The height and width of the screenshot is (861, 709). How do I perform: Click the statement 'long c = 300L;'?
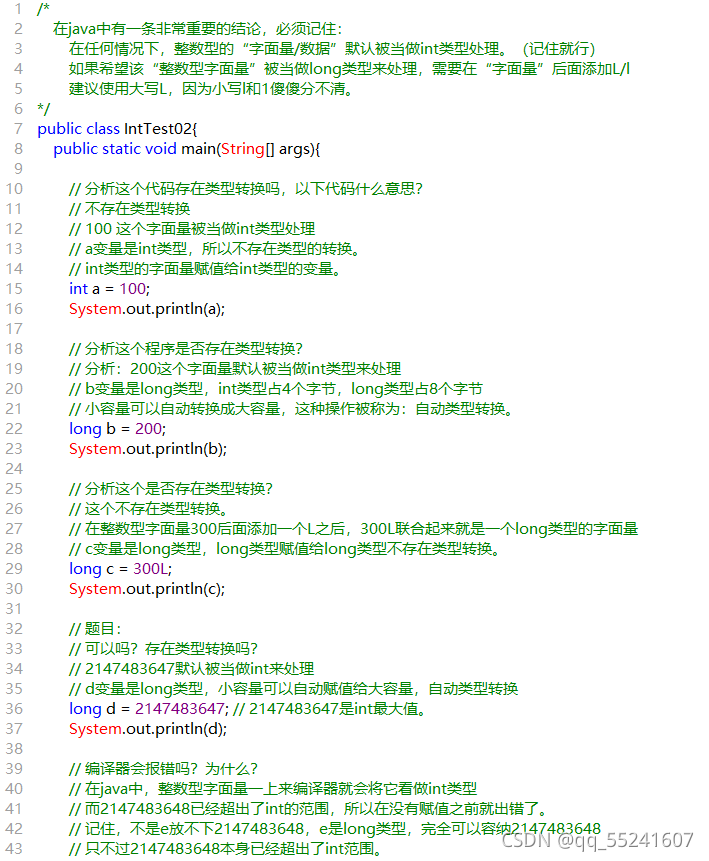tap(120, 569)
